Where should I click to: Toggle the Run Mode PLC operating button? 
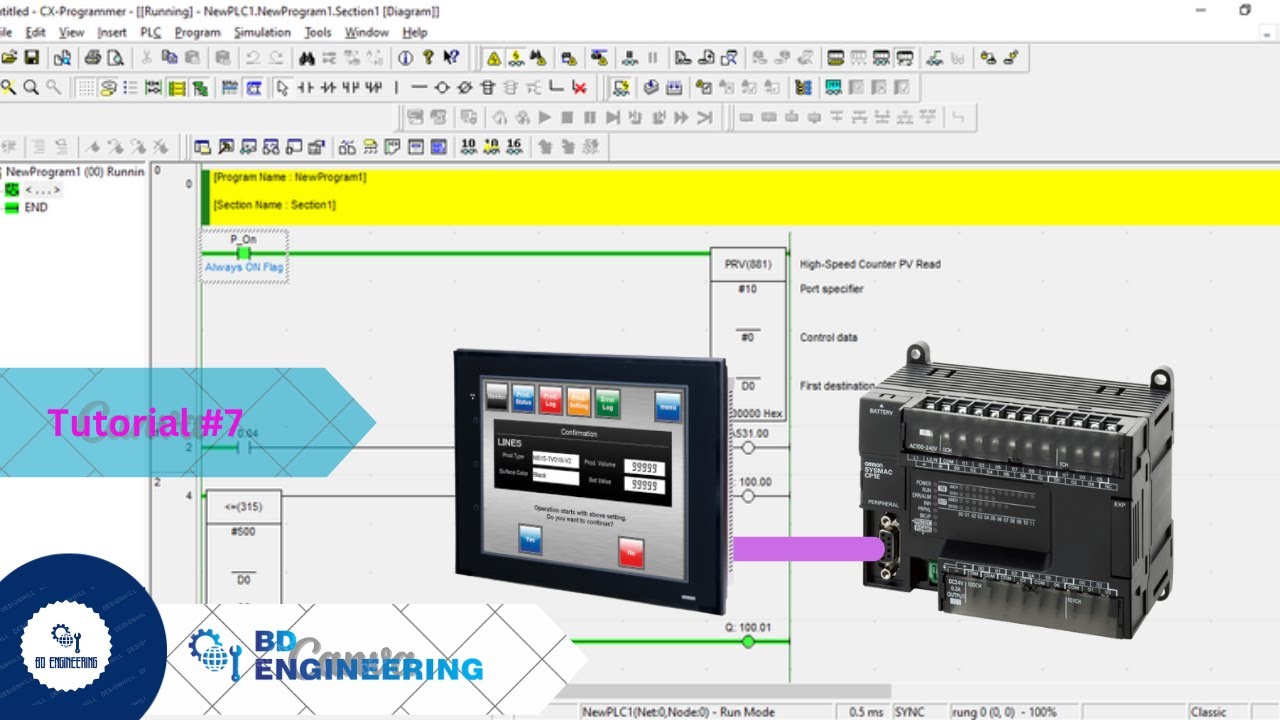tap(905, 57)
